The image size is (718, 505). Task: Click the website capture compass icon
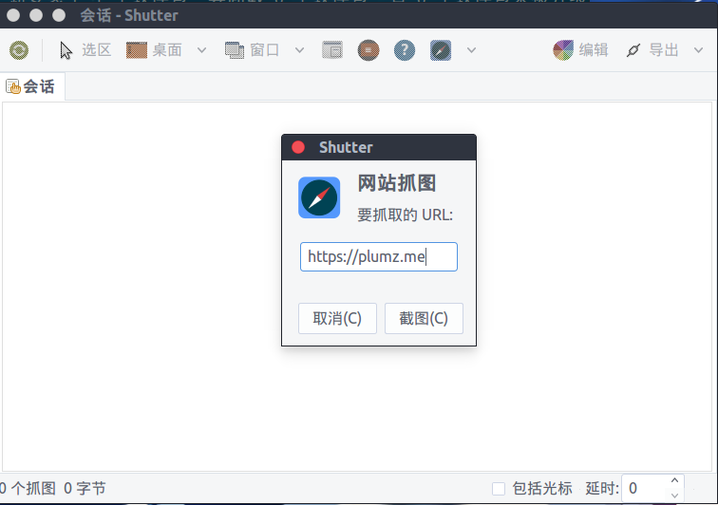click(441, 50)
